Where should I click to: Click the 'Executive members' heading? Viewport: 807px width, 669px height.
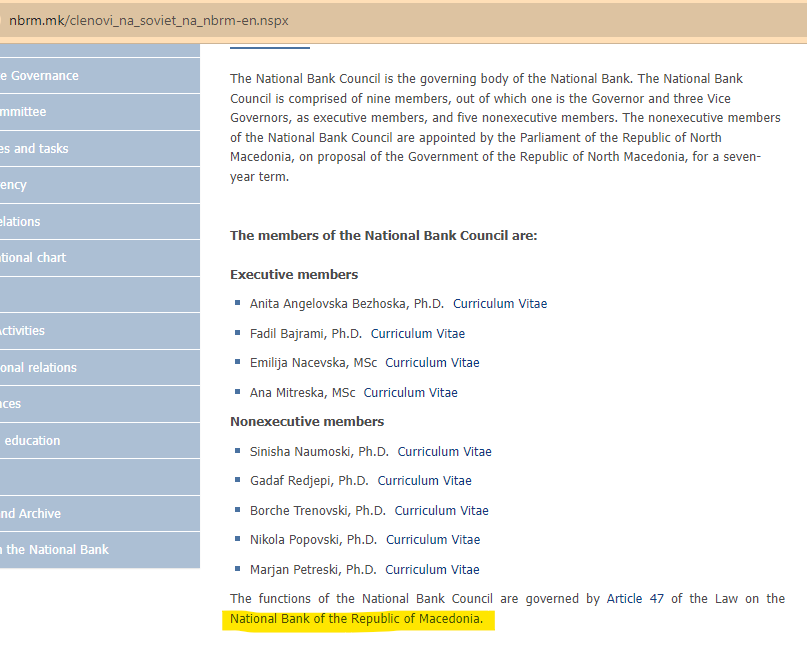[294, 275]
